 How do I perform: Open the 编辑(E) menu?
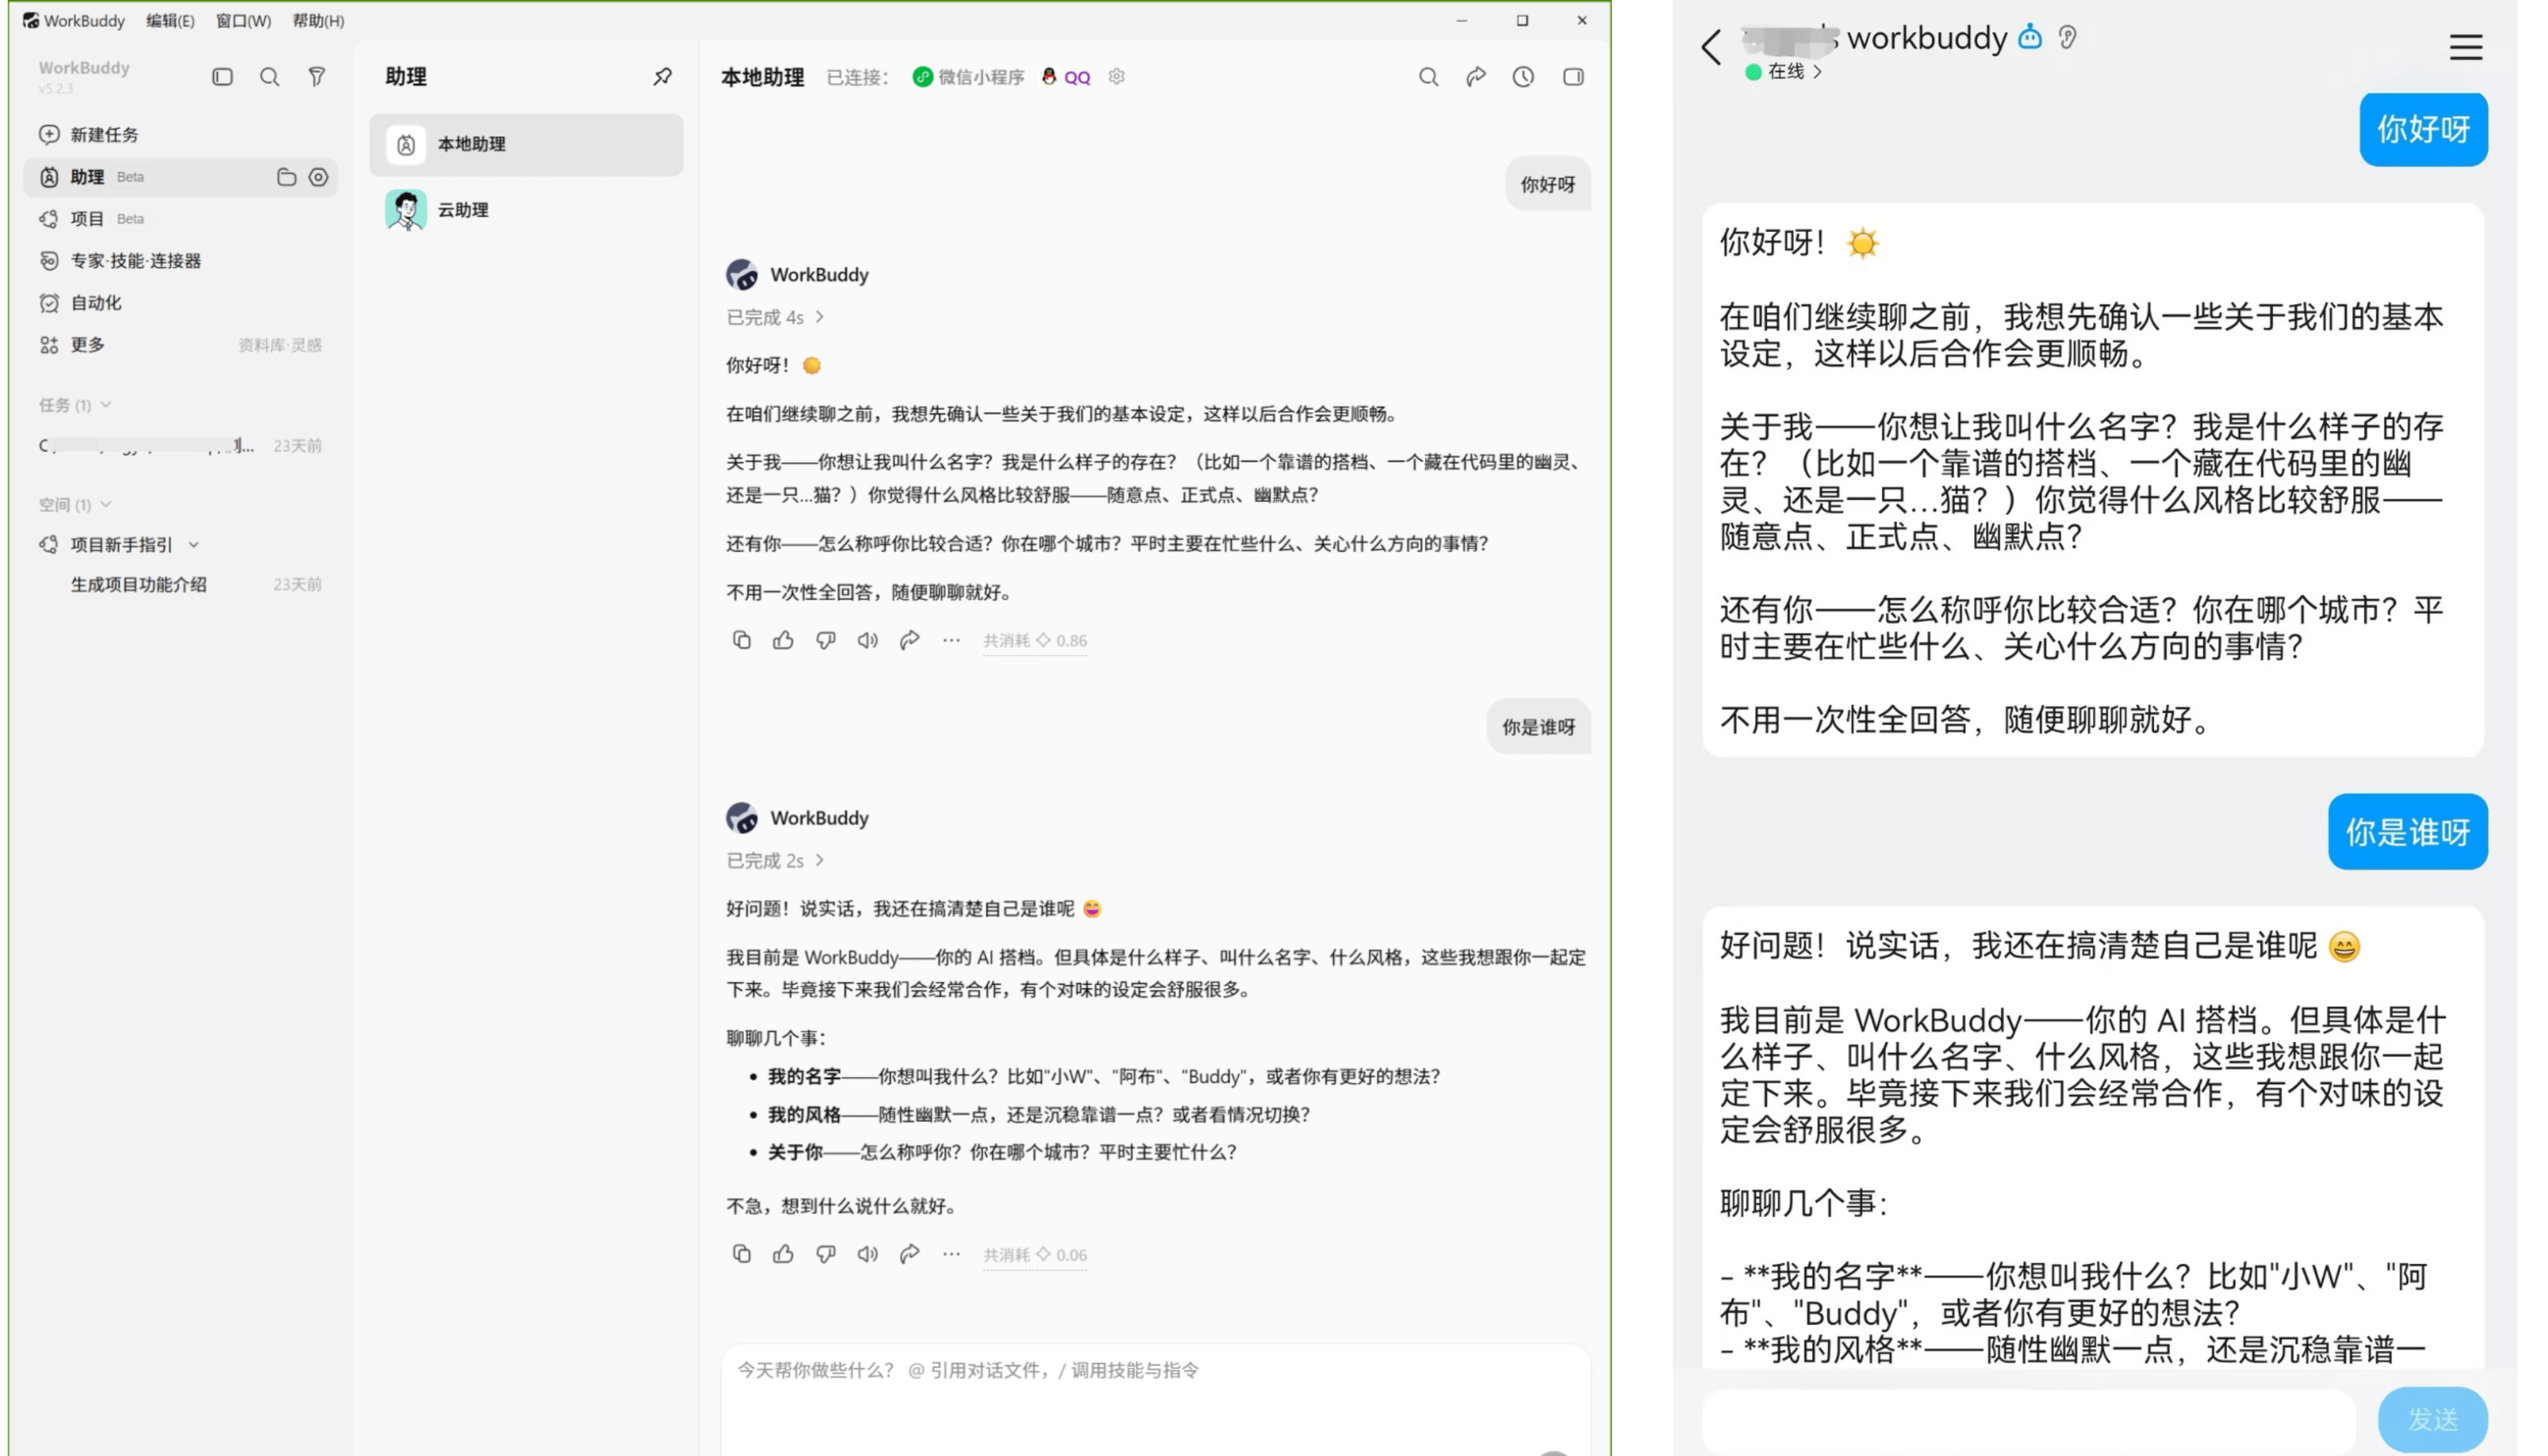point(170,21)
